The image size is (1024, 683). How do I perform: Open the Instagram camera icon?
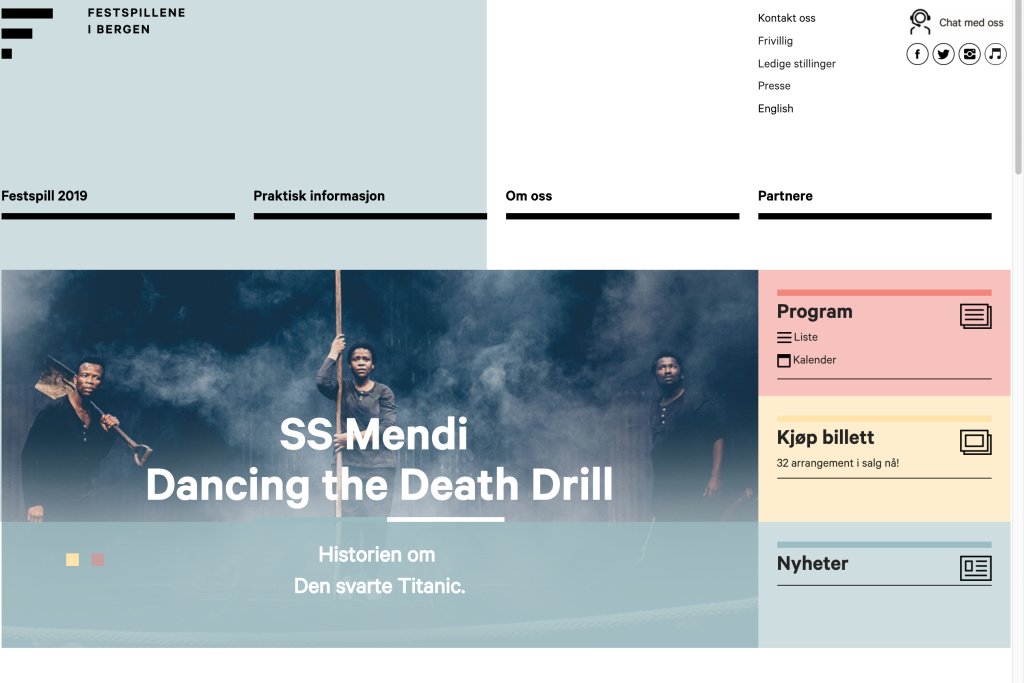[x=969, y=54]
